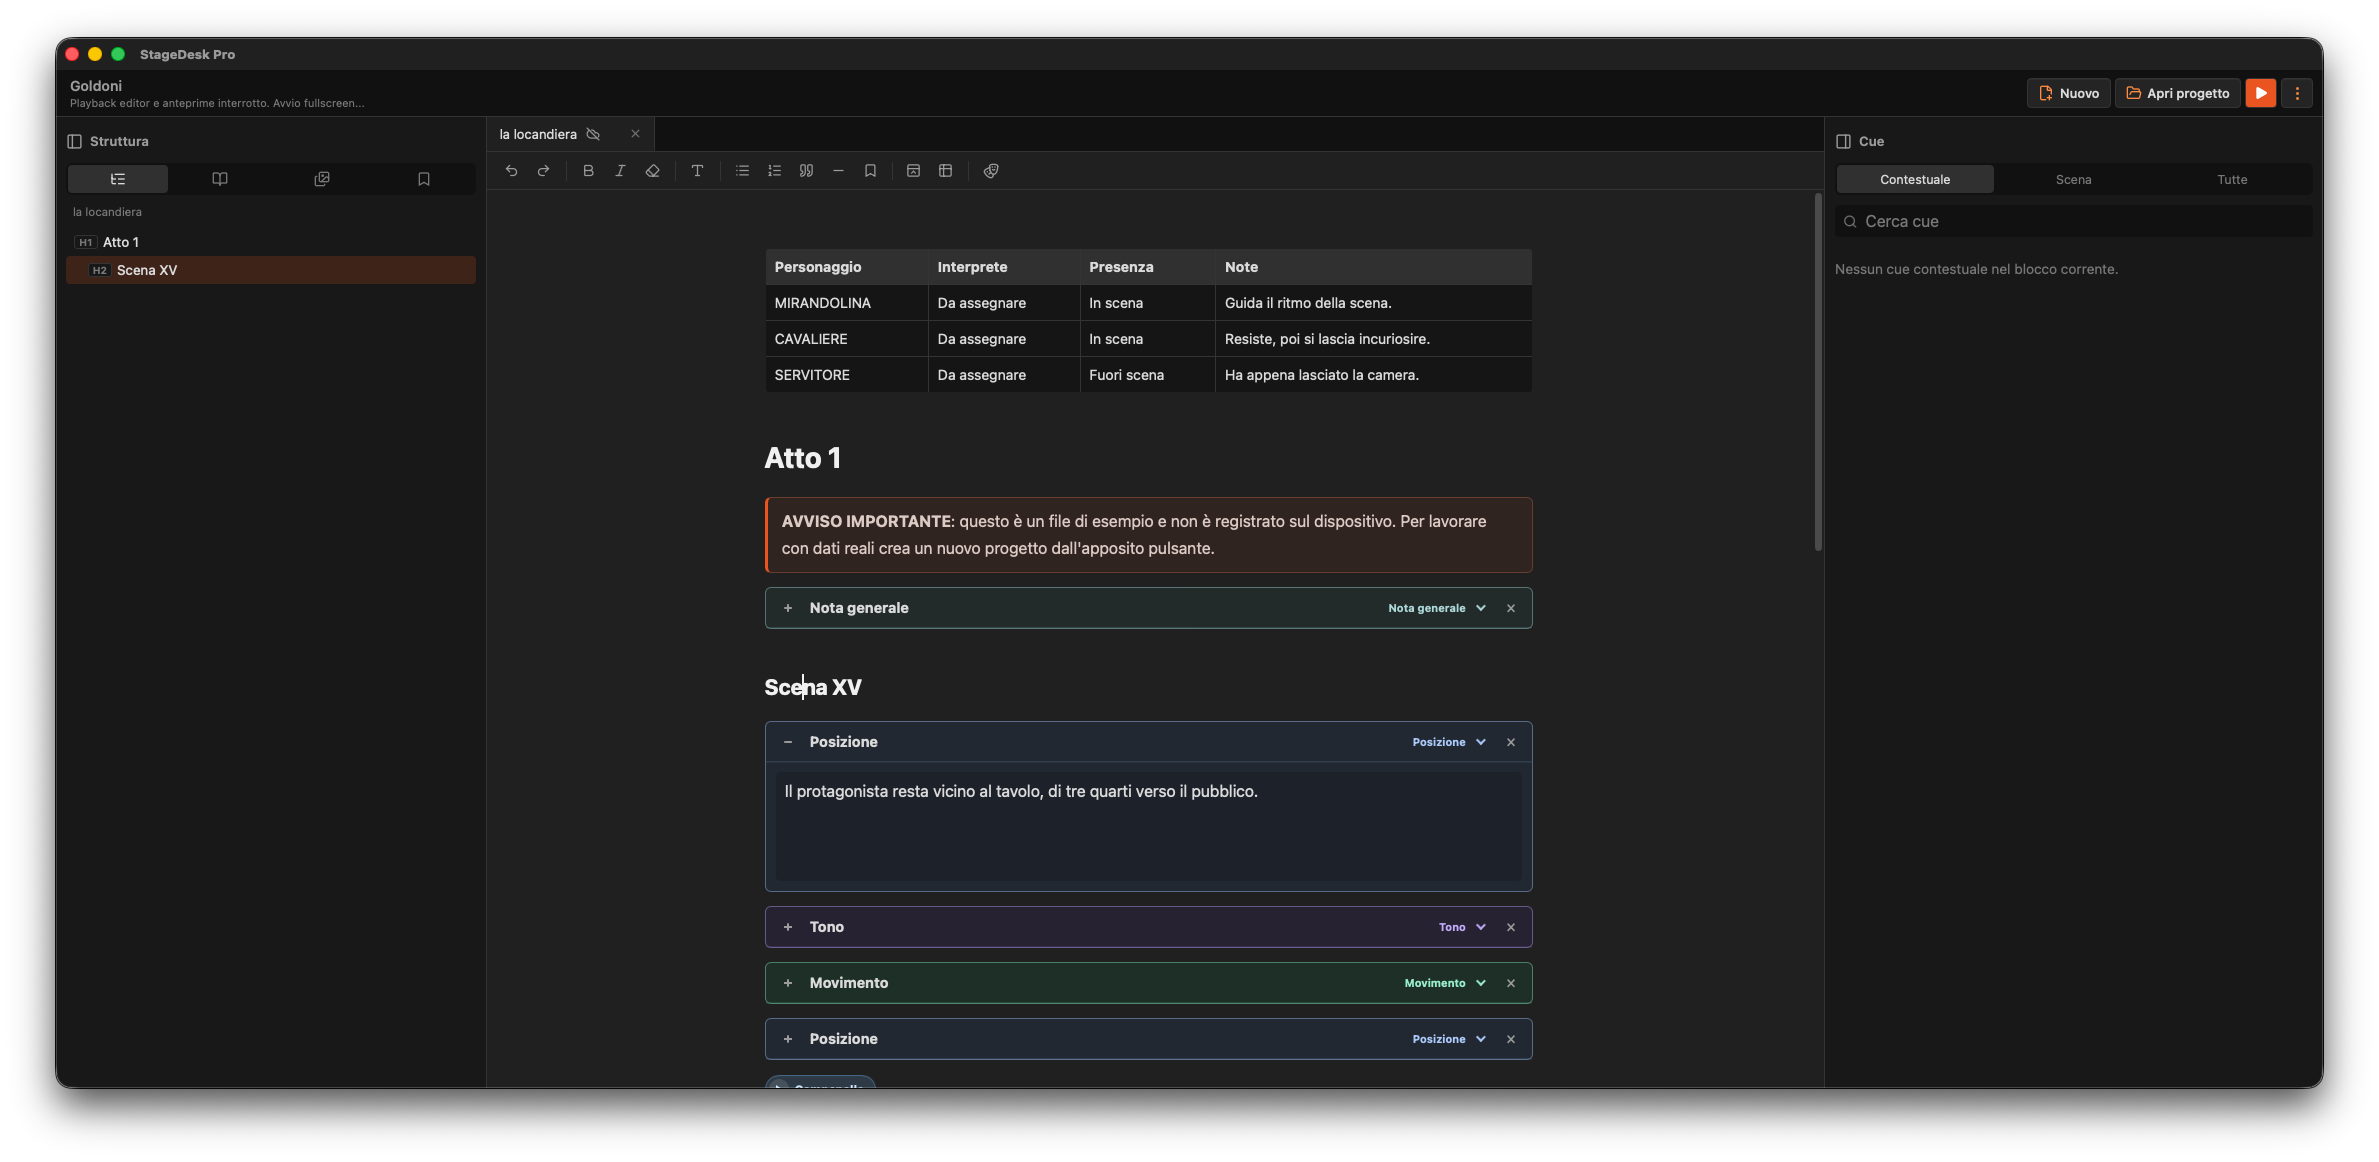Remove the Movimento block
Viewport: 2379px width, 1162px height.
click(x=1511, y=983)
